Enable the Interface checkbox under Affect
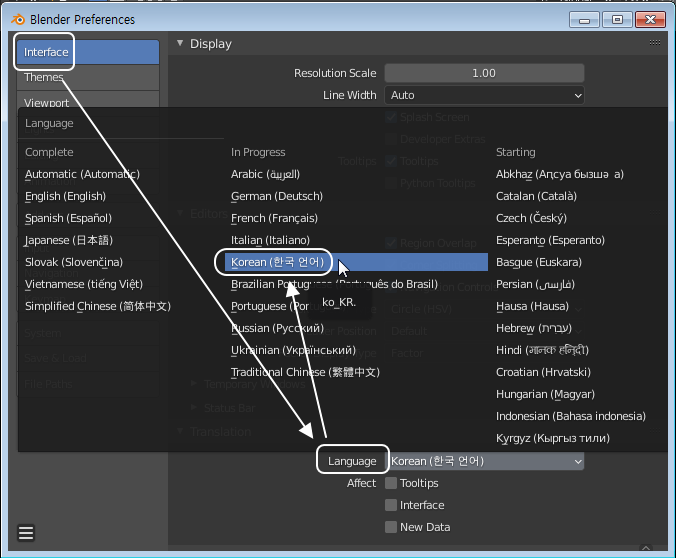The width and height of the screenshot is (676, 558). click(391, 505)
